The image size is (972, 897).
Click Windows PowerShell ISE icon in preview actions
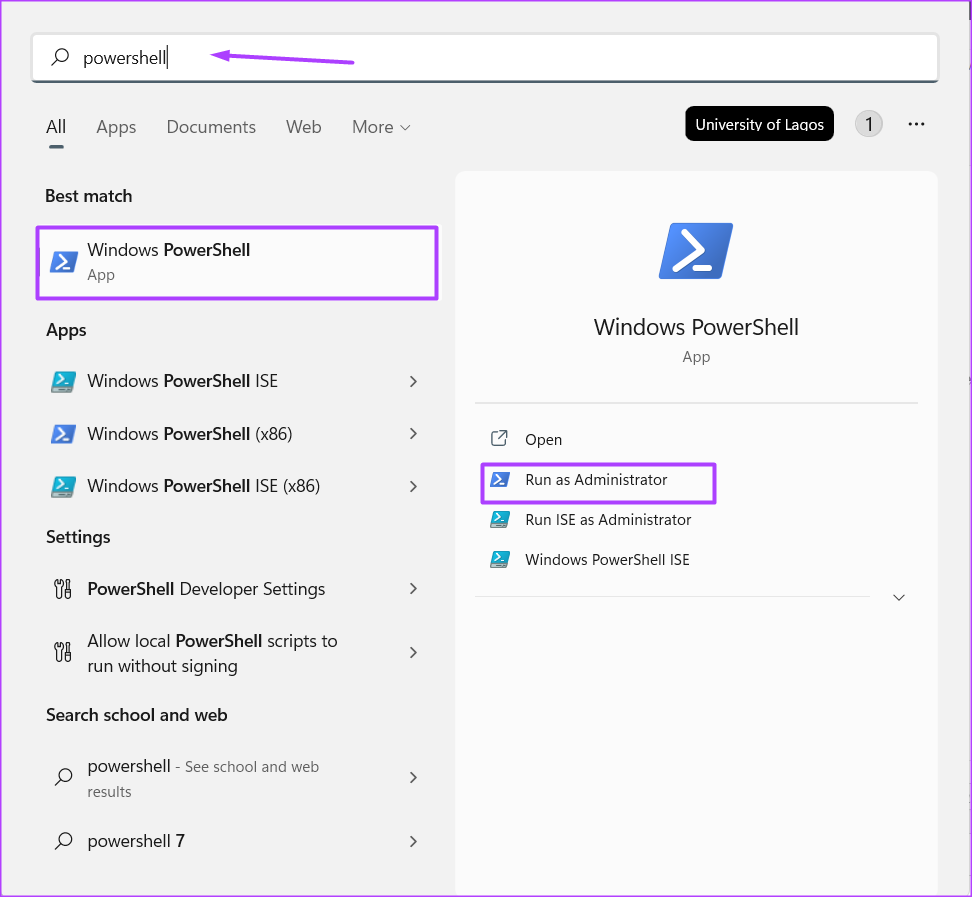click(x=500, y=560)
